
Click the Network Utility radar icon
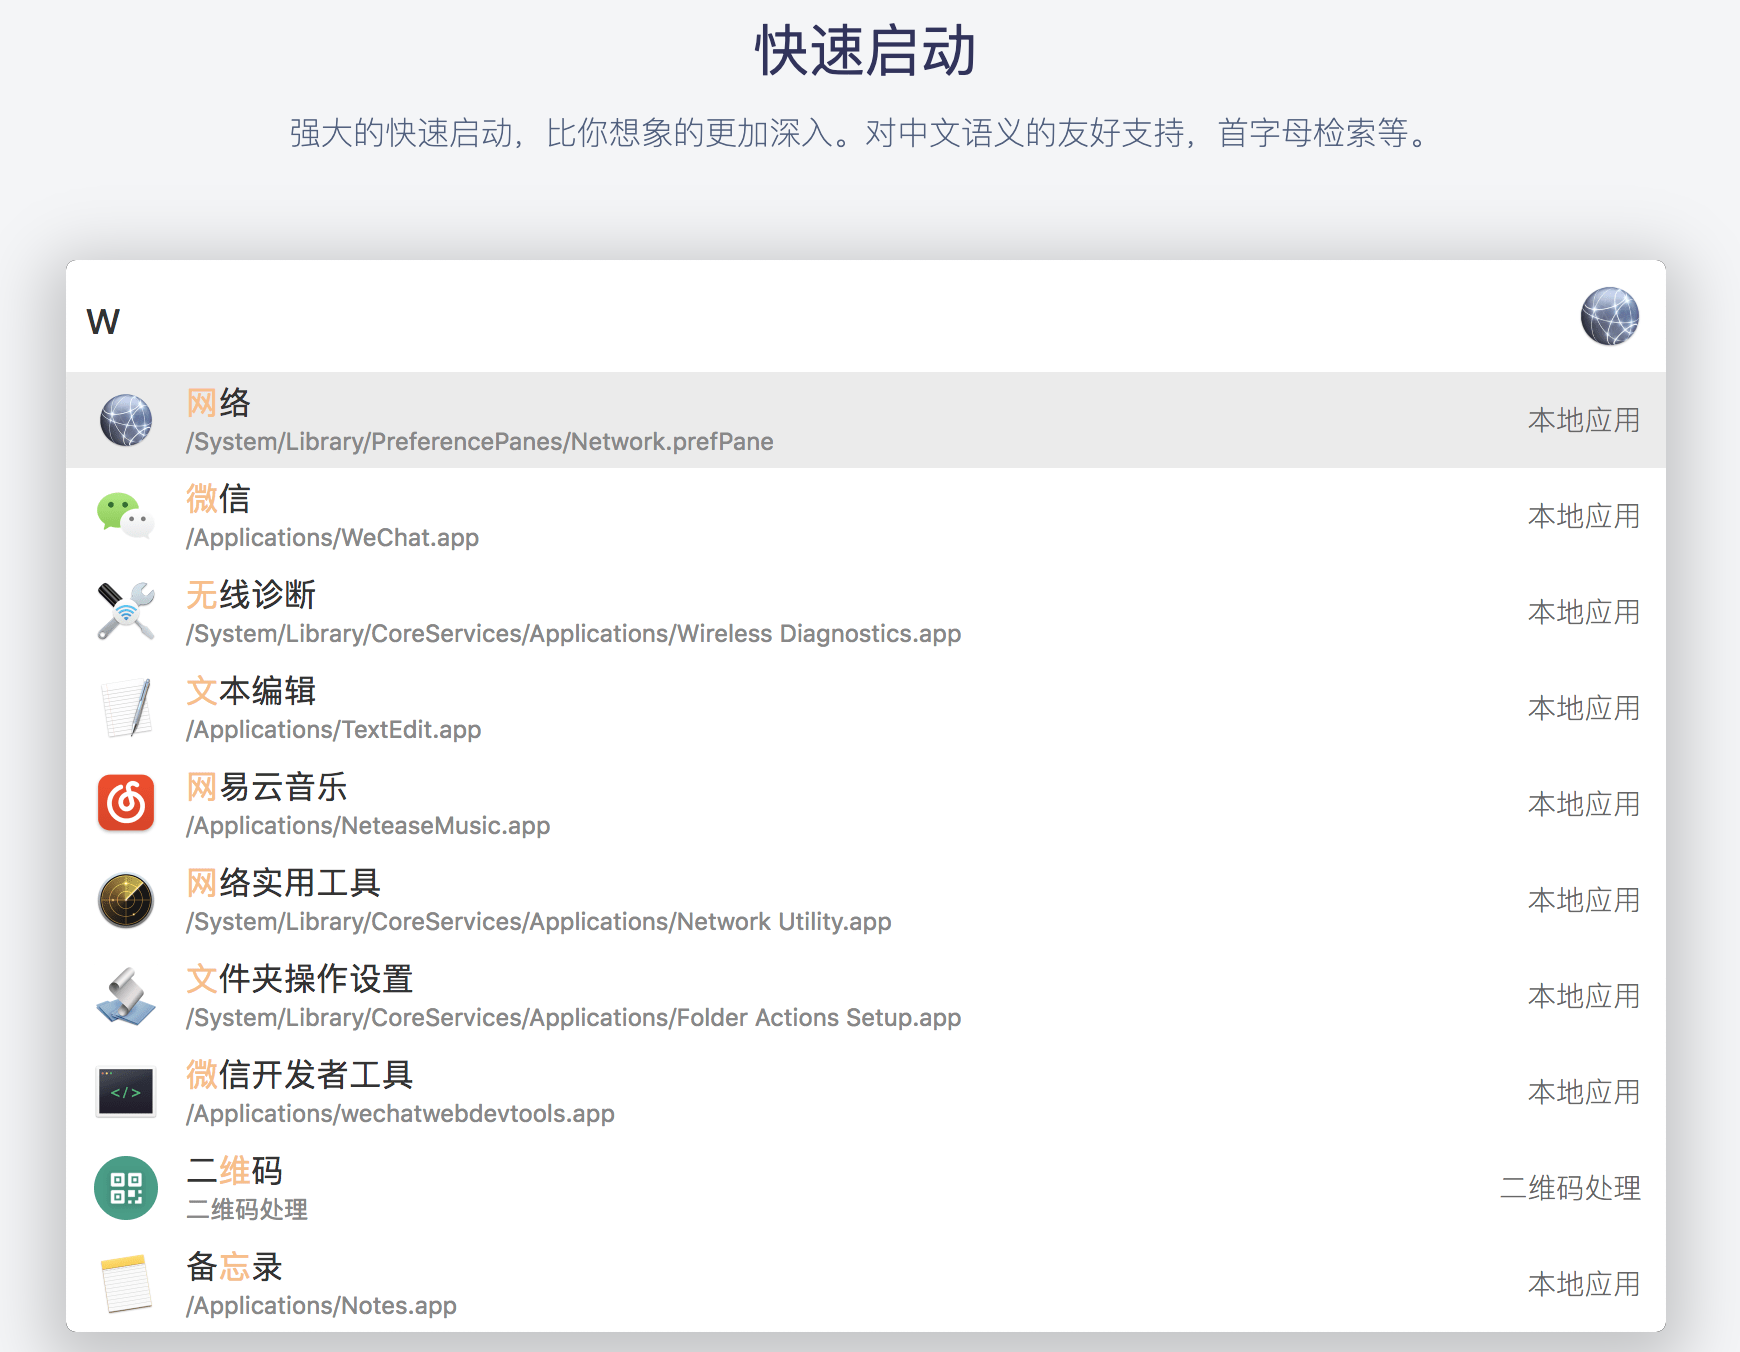click(126, 900)
